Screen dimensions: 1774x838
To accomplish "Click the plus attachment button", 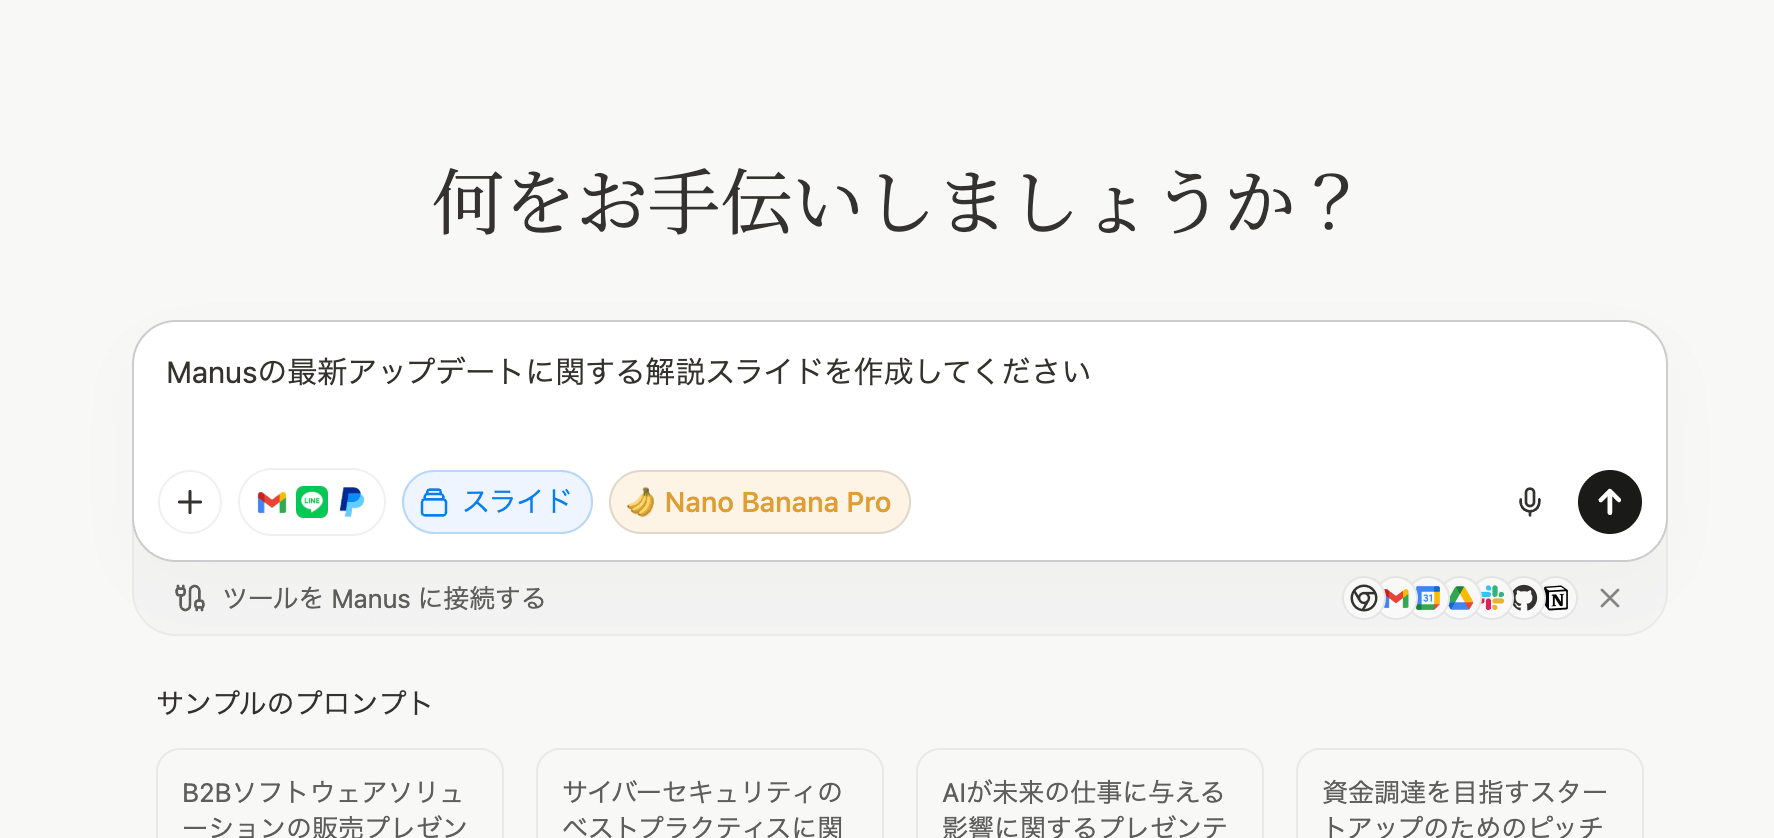I will coord(190,502).
